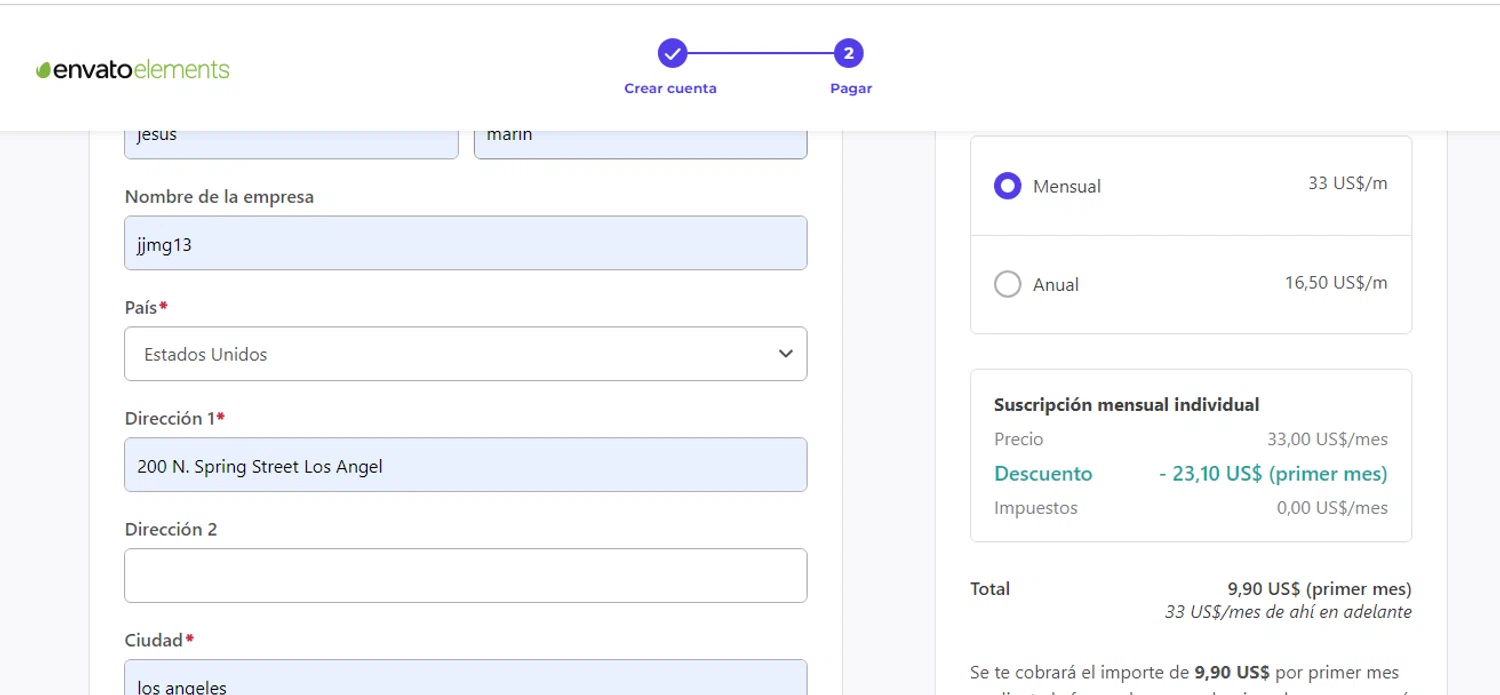1500x695 pixels.
Task: Select the 33 US$/mes de ahí en adelante note
Action: click(x=1288, y=612)
